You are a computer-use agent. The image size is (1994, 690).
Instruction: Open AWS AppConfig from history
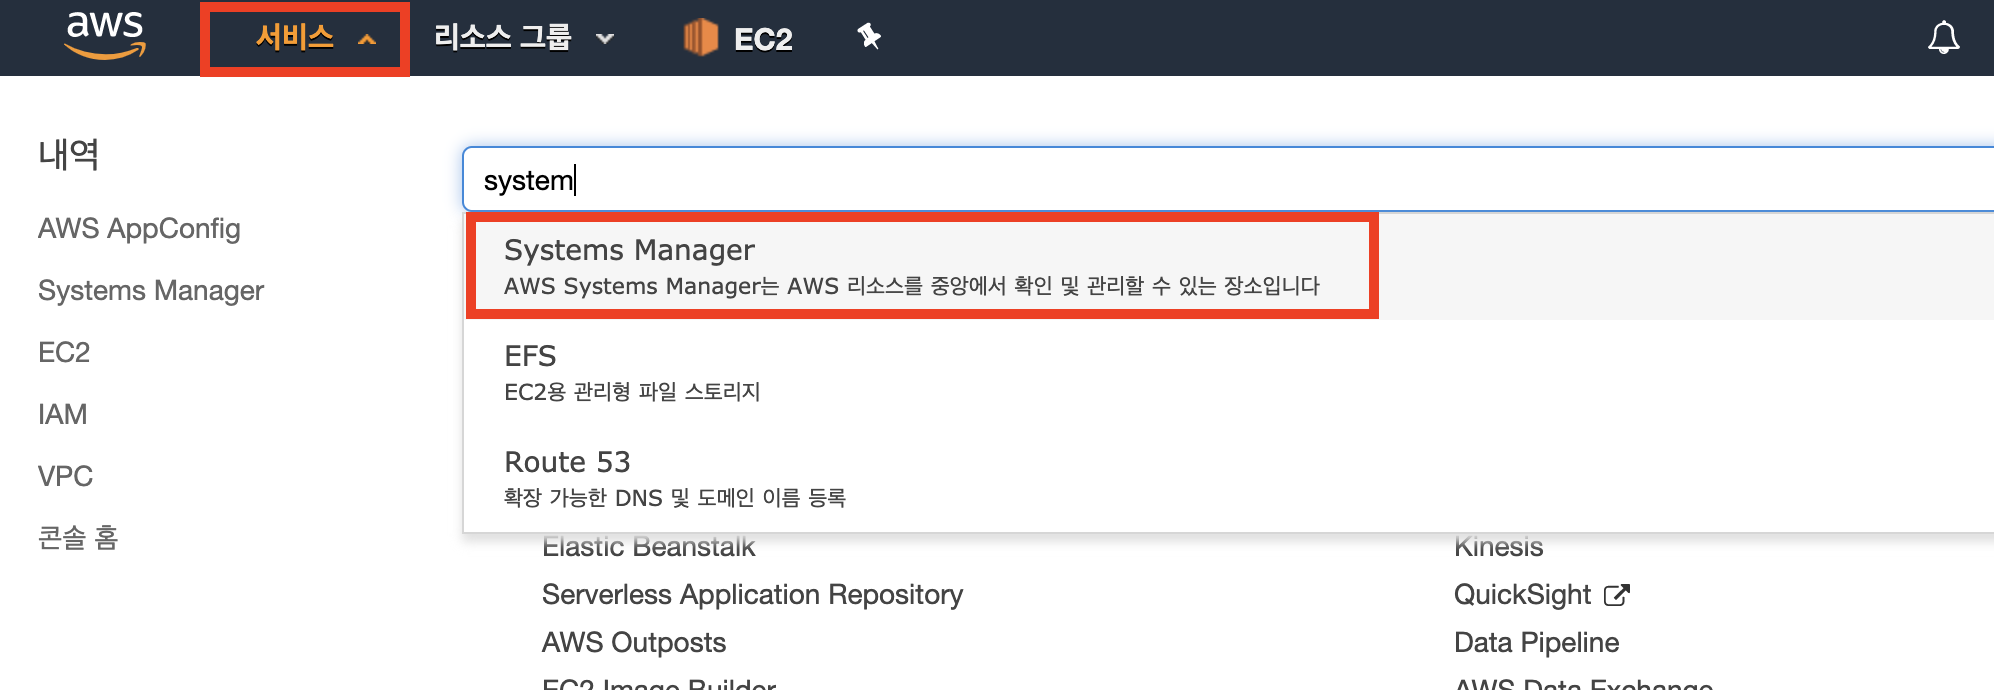(x=139, y=229)
